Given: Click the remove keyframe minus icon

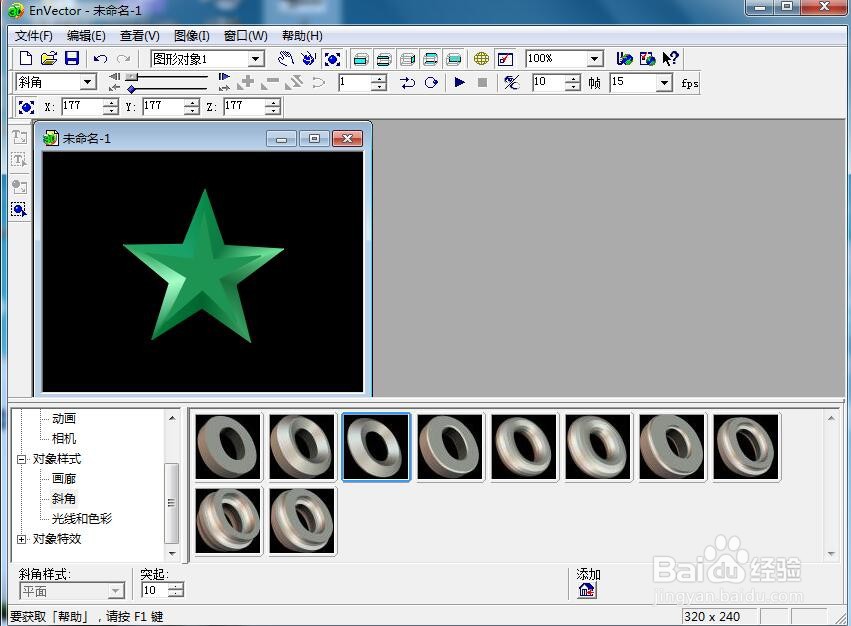Looking at the screenshot, I should 270,83.
